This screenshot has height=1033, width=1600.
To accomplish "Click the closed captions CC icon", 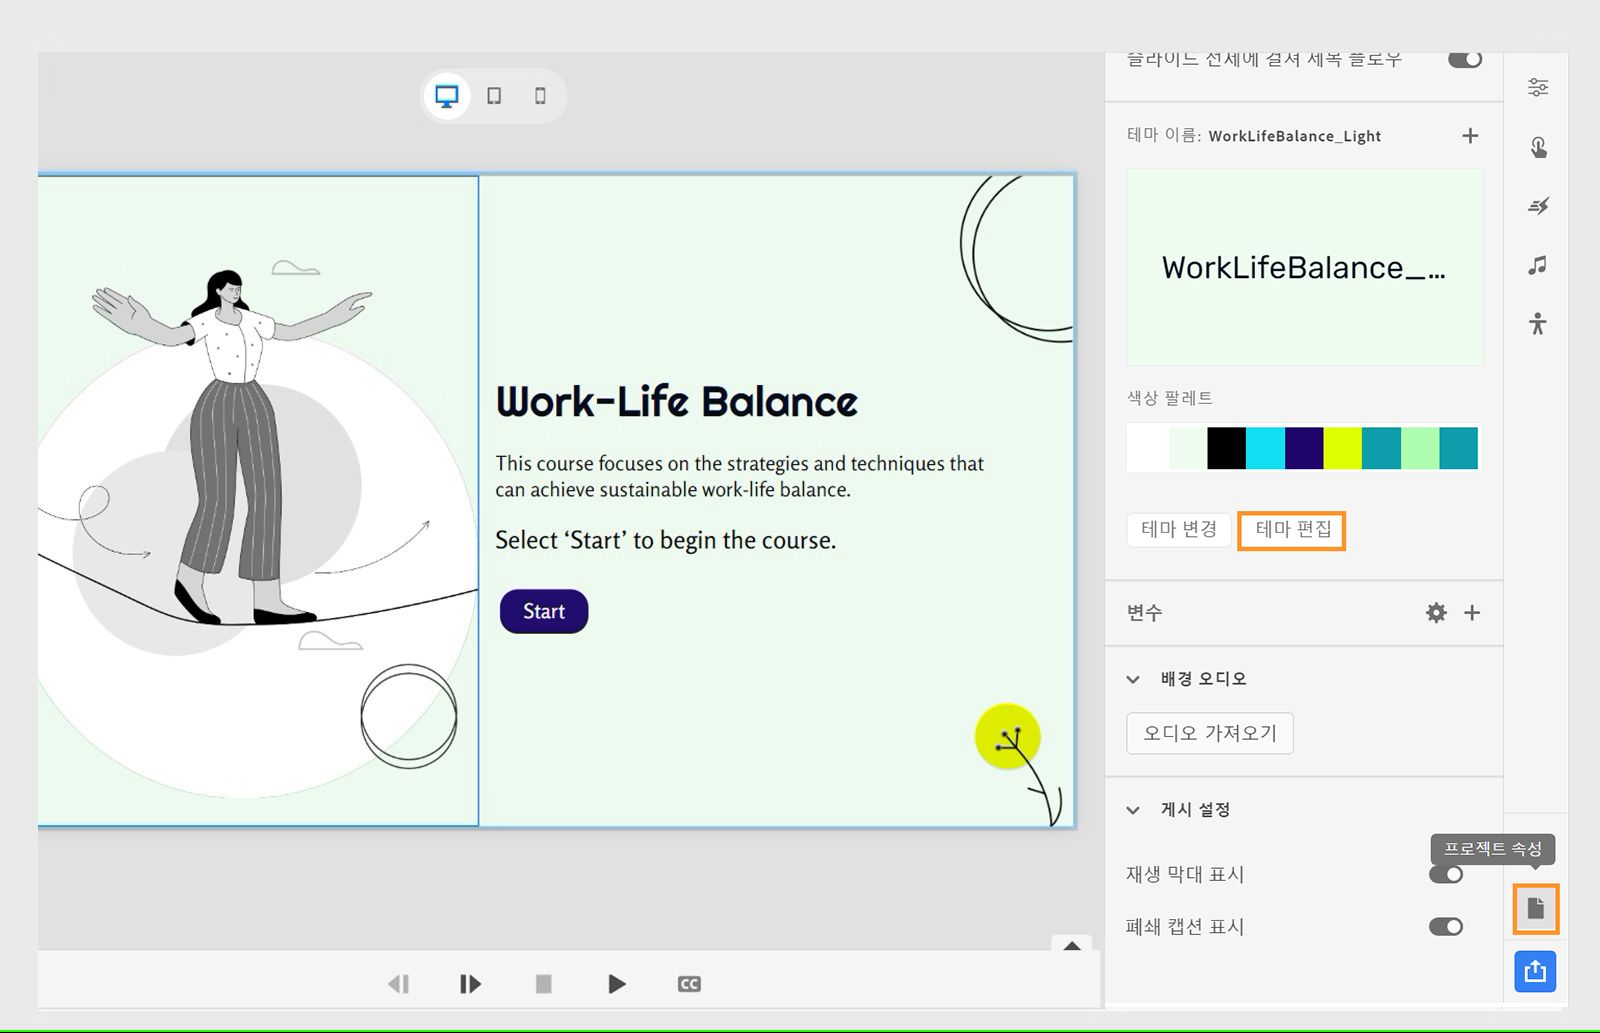I will (689, 984).
